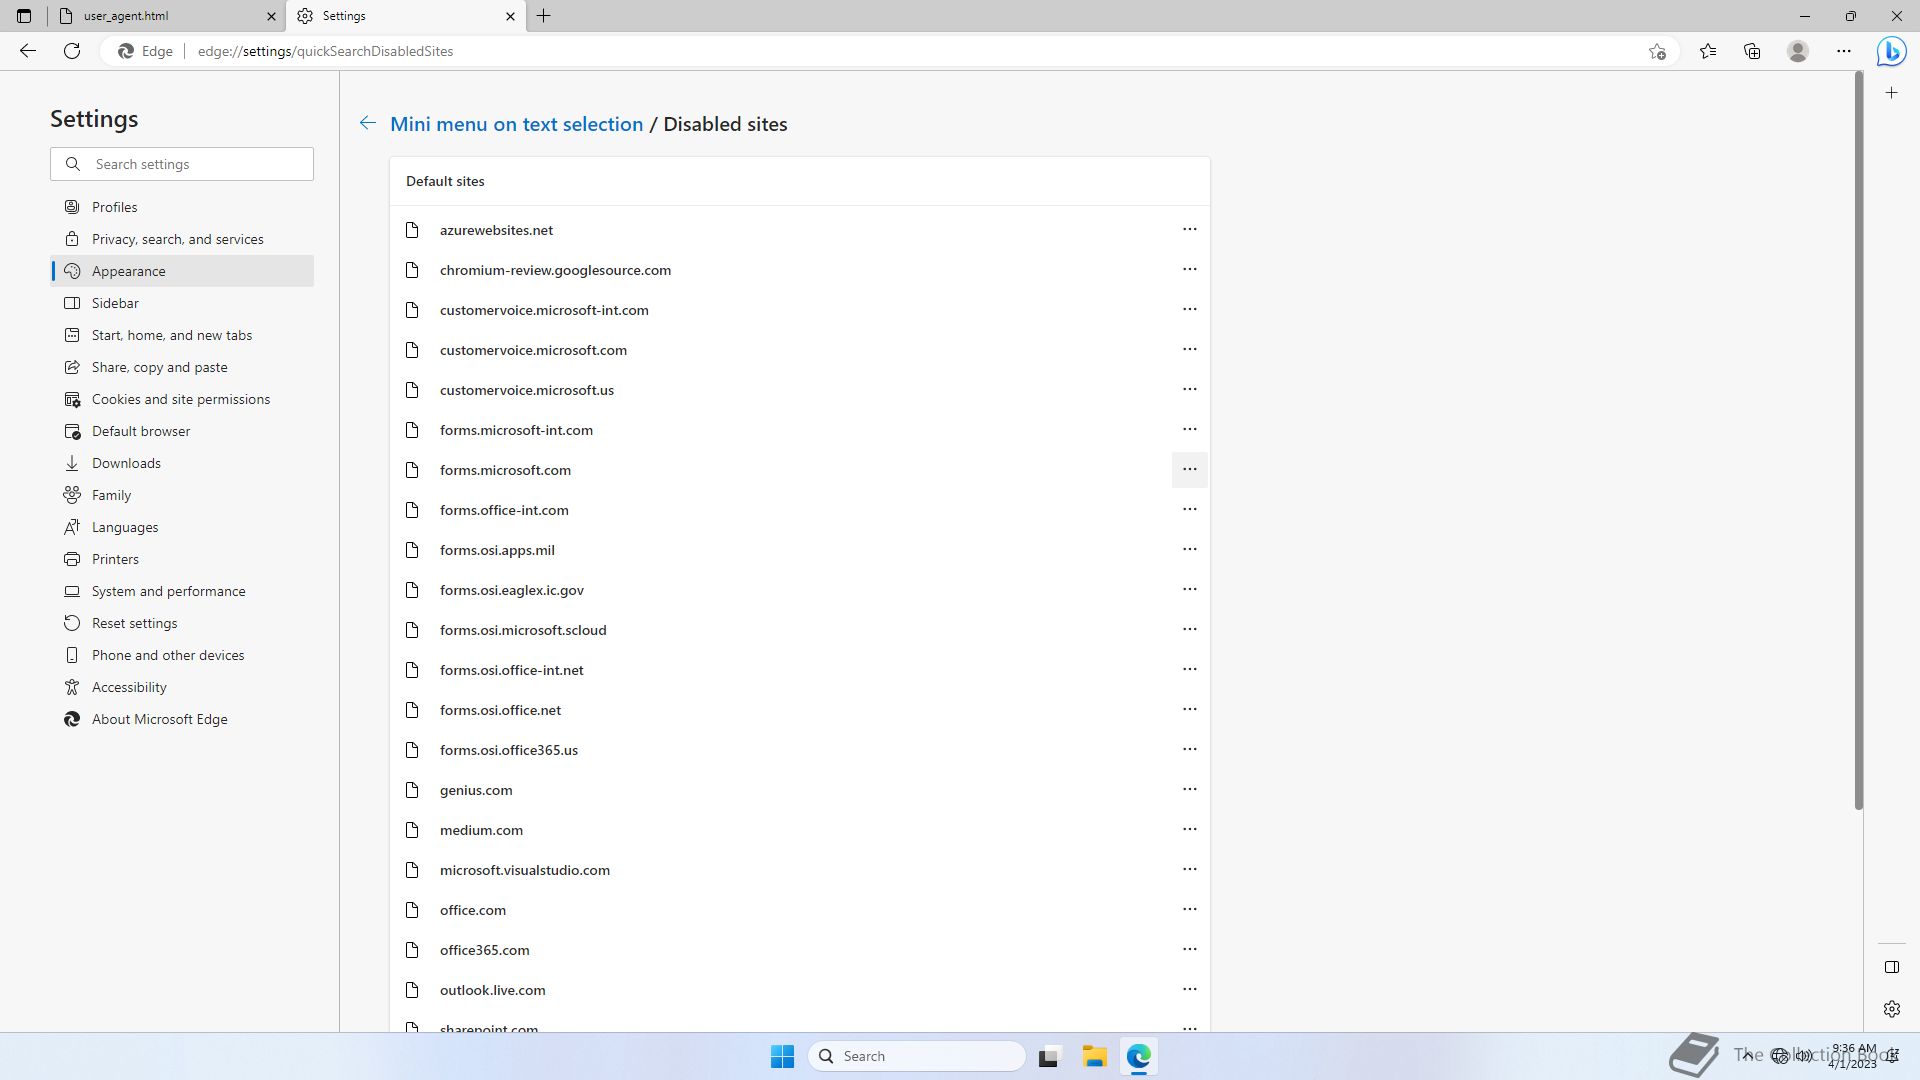1920x1080 pixels.
Task: Open more options for chromium-review.googlesource.com
Action: point(1189,269)
